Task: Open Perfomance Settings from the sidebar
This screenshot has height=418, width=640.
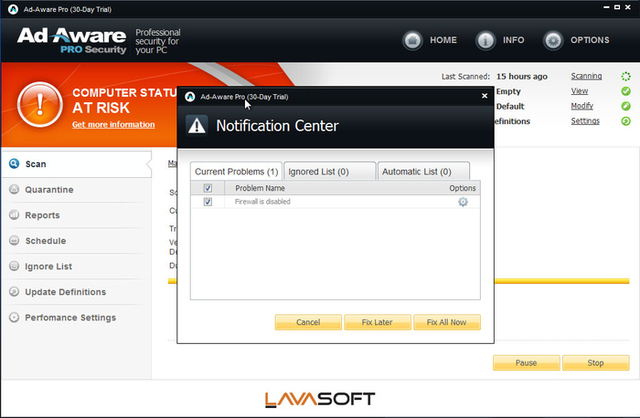Action: coord(77,318)
